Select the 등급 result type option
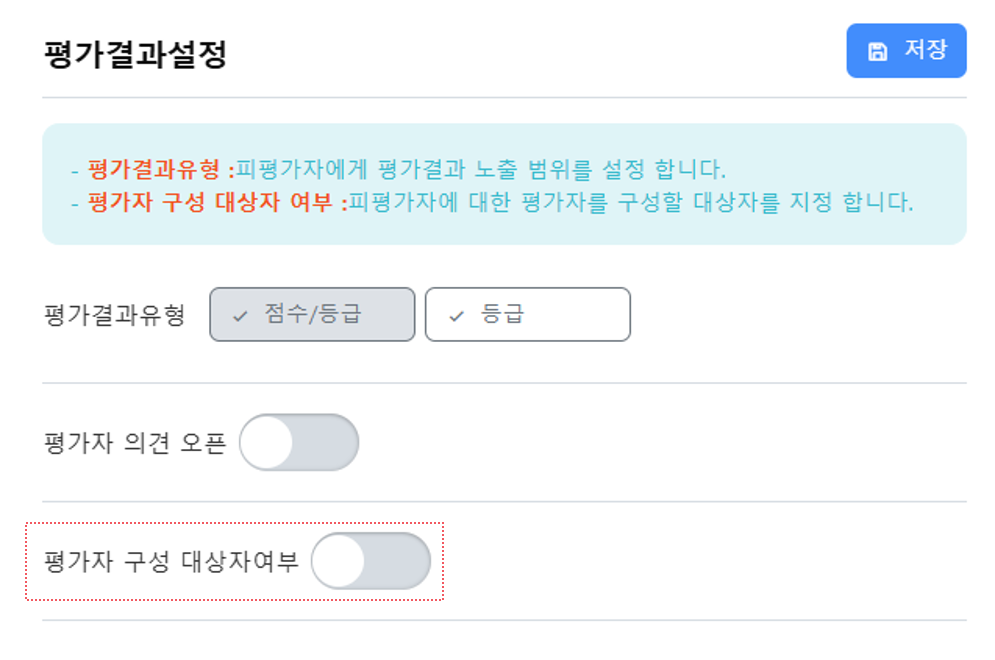 coord(528,315)
